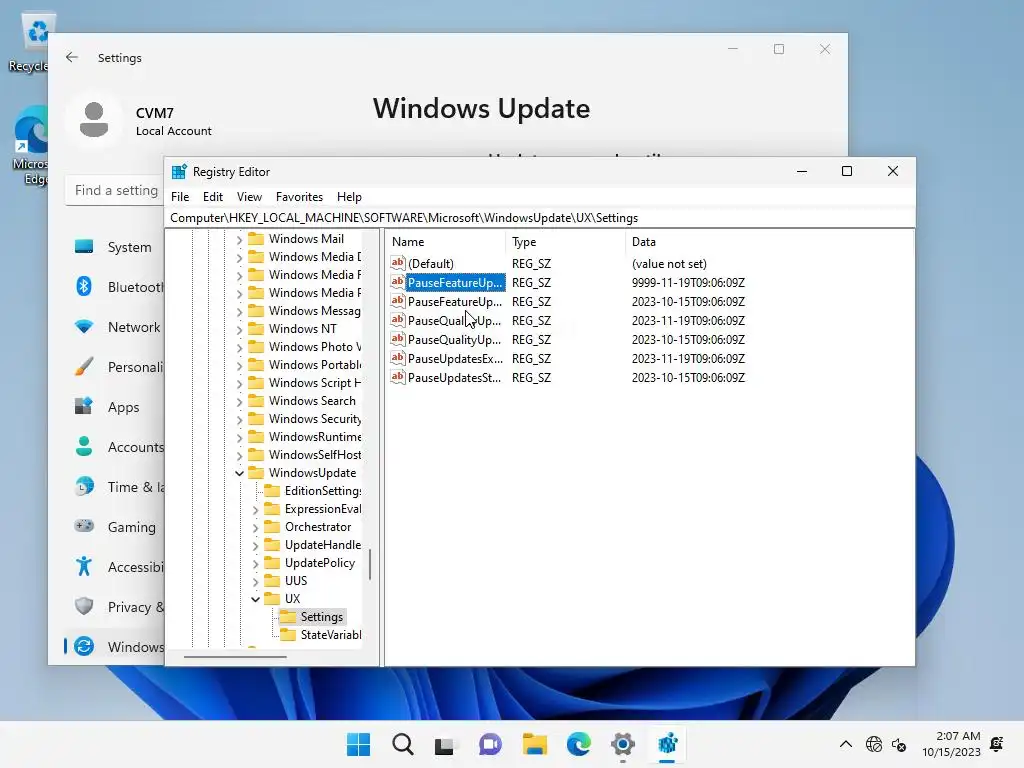Click the CVM7 account avatar
Viewport: 1024px width, 768px height.
[94, 120]
